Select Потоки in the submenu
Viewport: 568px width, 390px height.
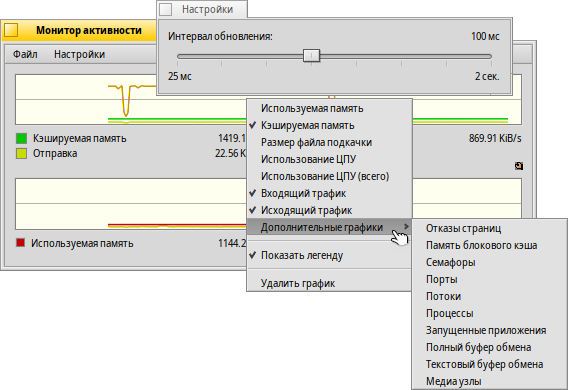pyautogui.click(x=489, y=297)
